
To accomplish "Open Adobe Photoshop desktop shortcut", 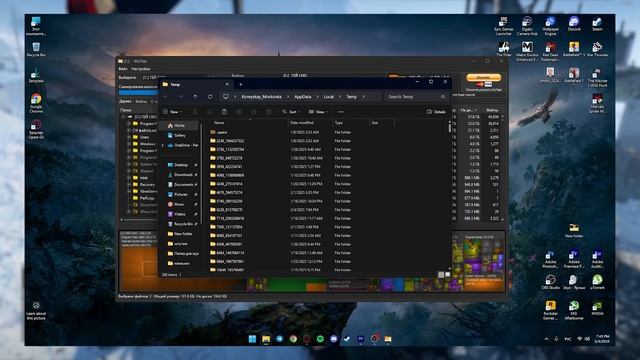I will [x=550, y=260].
